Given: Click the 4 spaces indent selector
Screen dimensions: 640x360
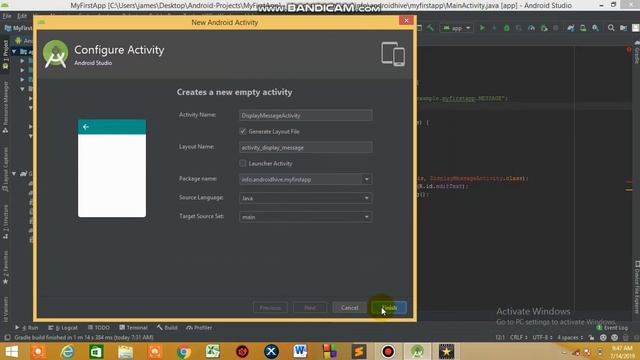Looking at the screenshot, I should tap(570, 337).
